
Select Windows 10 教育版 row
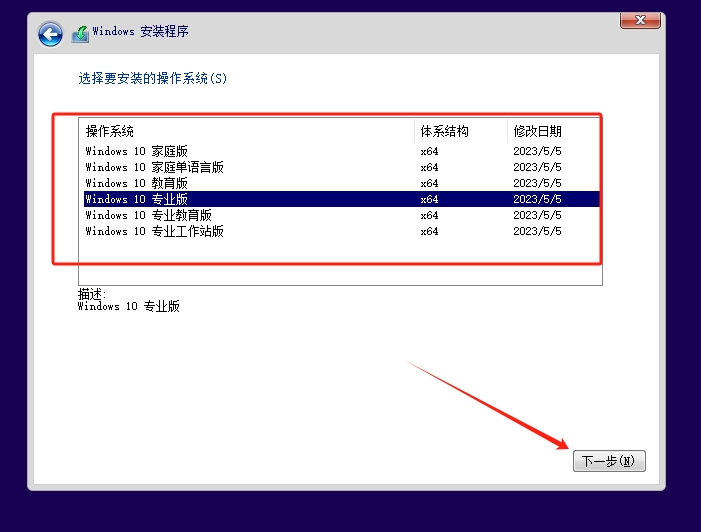[x=342, y=183]
